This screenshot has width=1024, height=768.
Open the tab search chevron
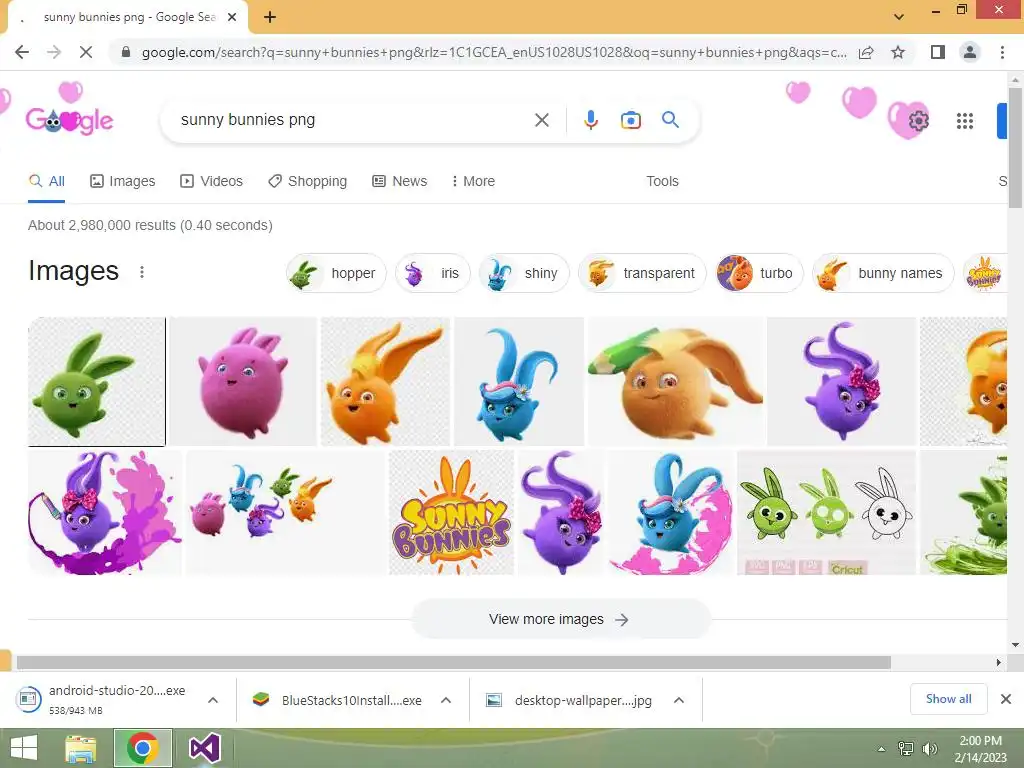pos(899,17)
